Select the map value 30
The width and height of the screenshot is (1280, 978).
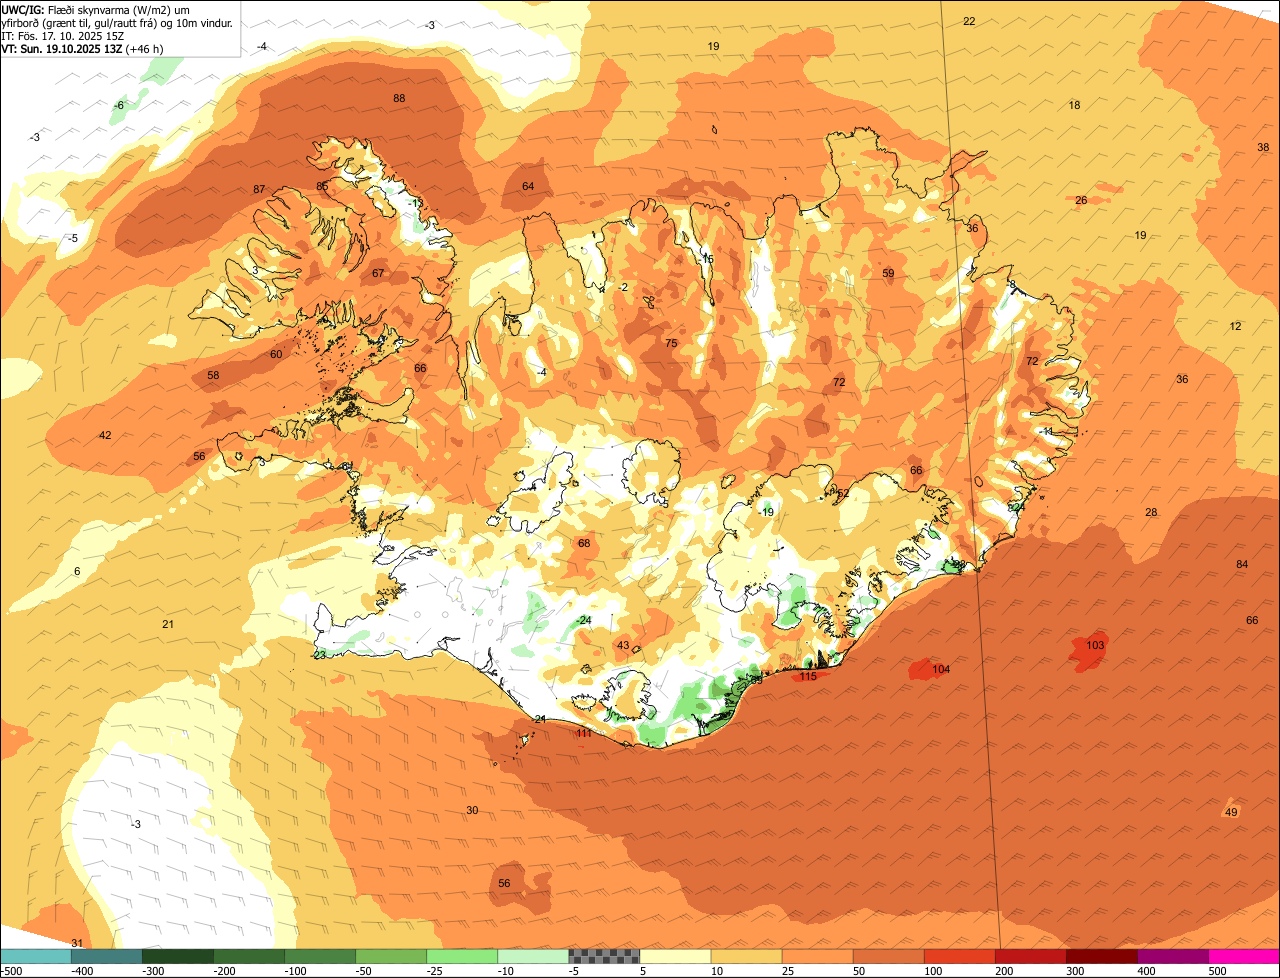[472, 810]
